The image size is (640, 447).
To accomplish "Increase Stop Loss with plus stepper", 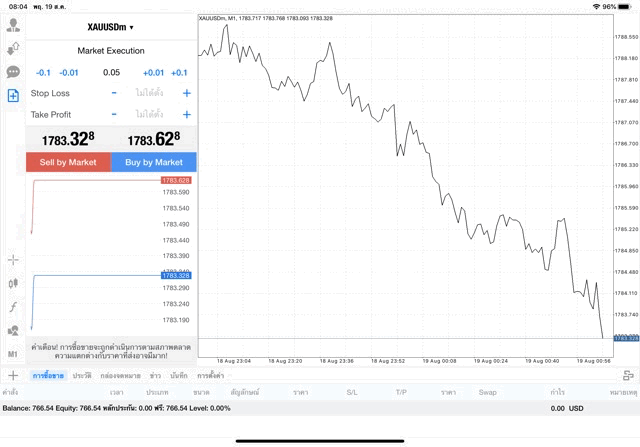I will tap(187, 93).
